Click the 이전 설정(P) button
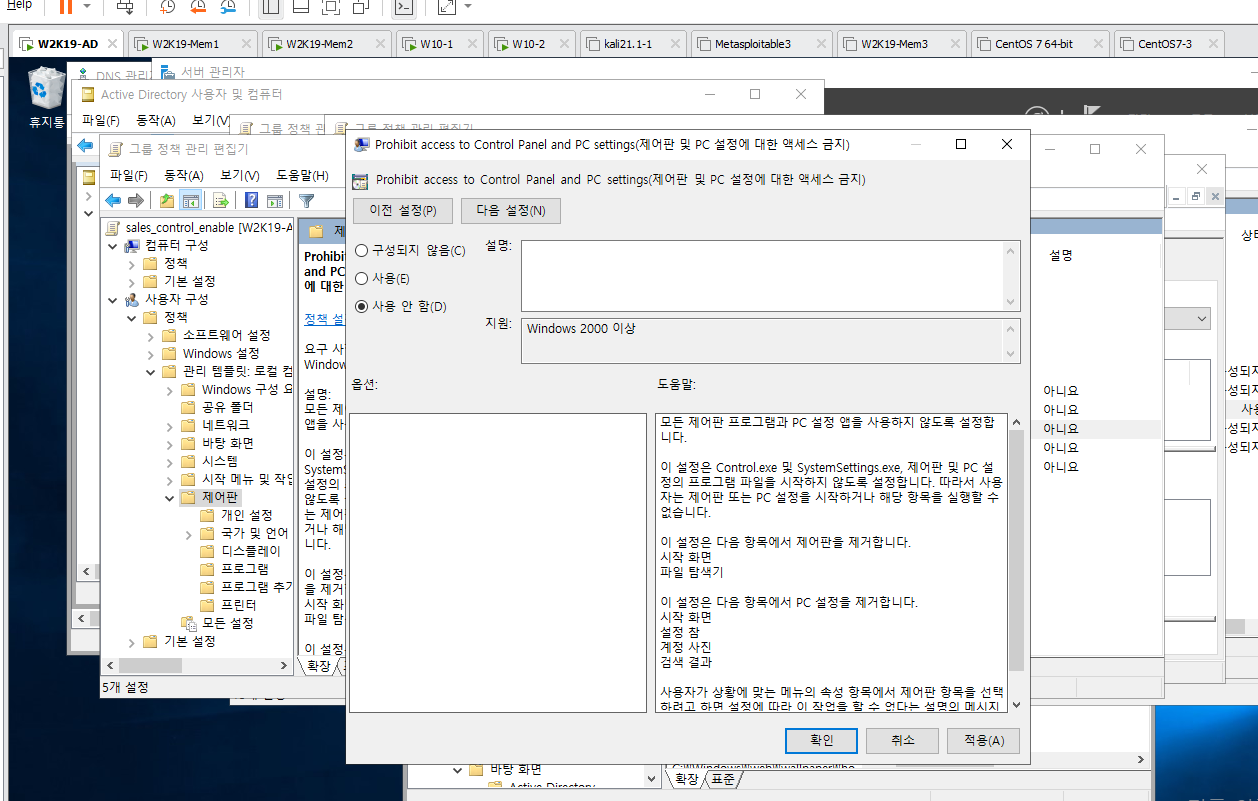This screenshot has width=1258, height=801. [403, 211]
